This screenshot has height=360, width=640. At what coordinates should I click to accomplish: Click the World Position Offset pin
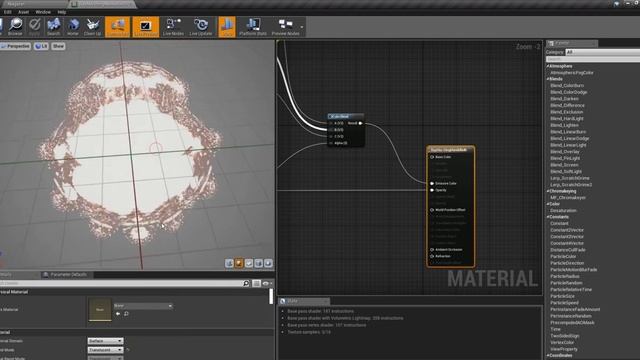[432, 210]
